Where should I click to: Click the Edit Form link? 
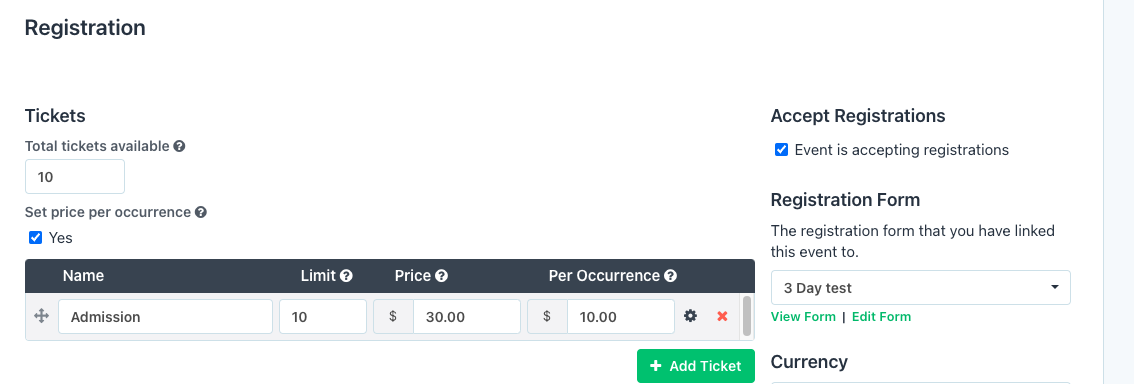point(882,317)
